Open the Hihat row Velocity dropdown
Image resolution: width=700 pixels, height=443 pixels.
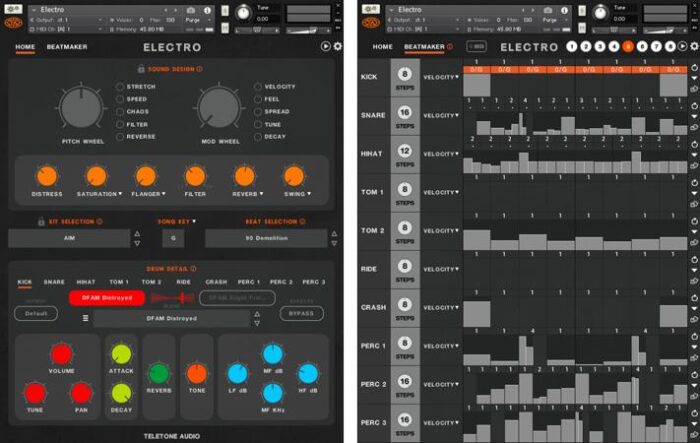pos(441,154)
